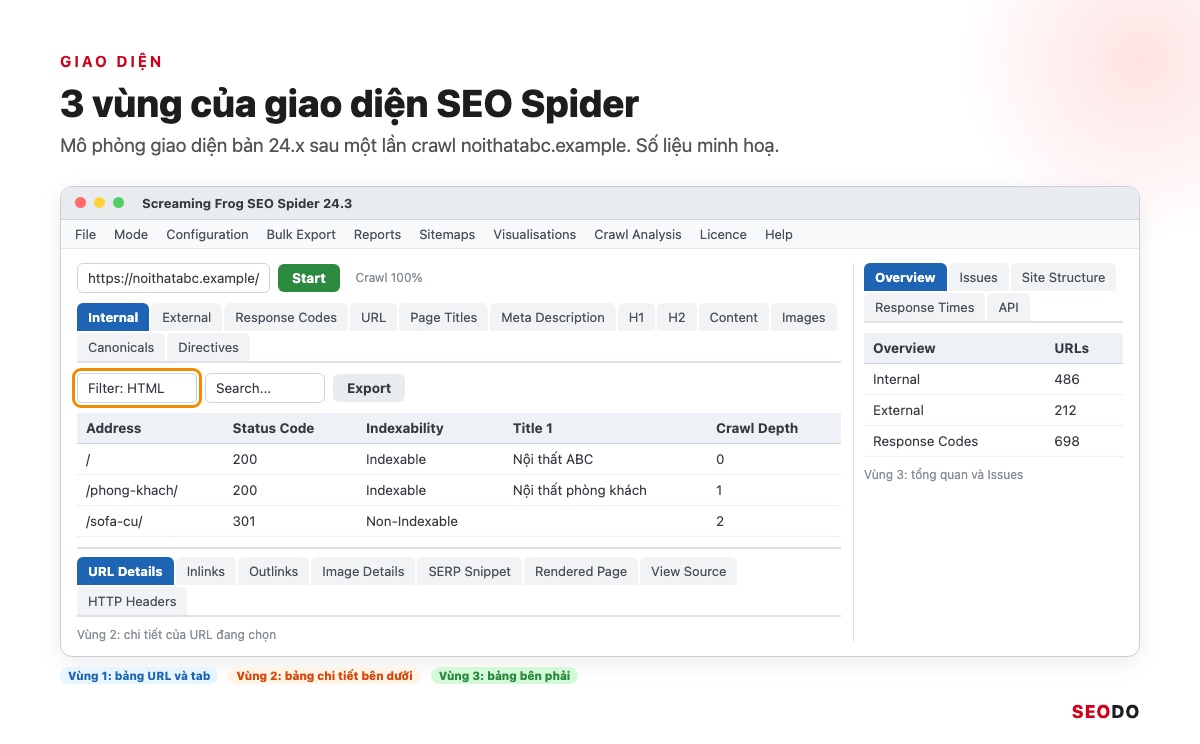Image resolution: width=1200 pixels, height=744 pixels.
Task: Open the URL tab
Action: 374,318
